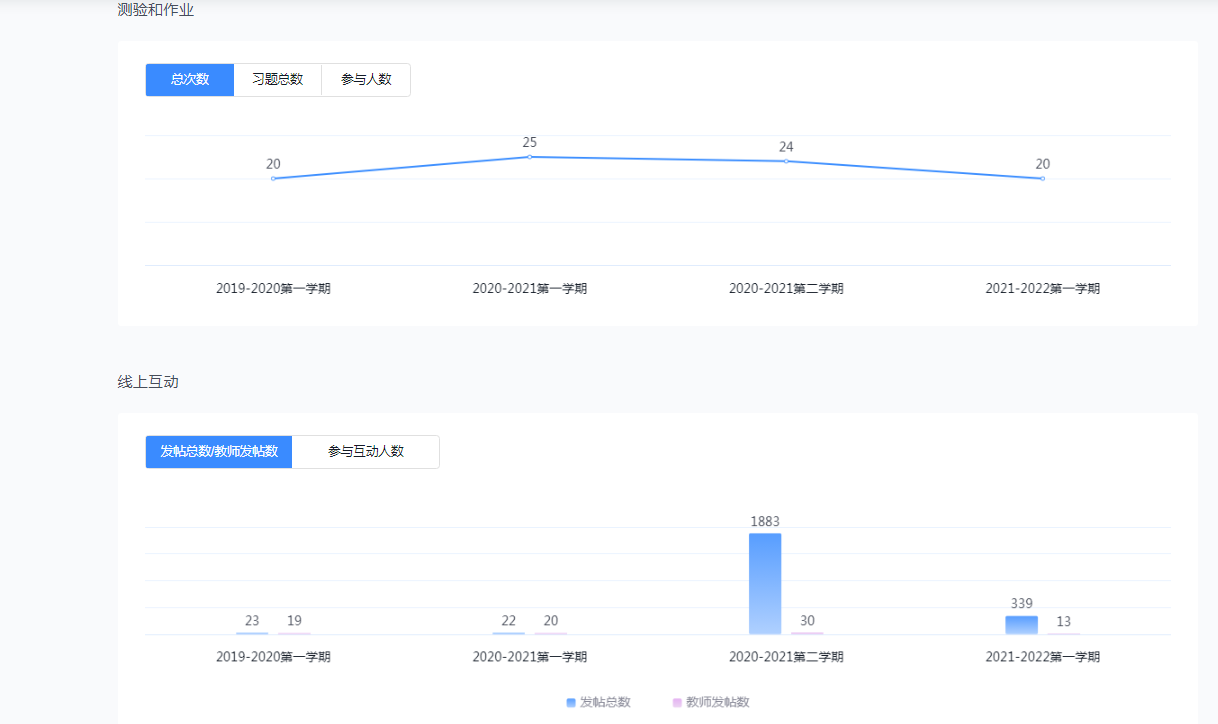Click the purple bar labeled 30

click(x=807, y=633)
